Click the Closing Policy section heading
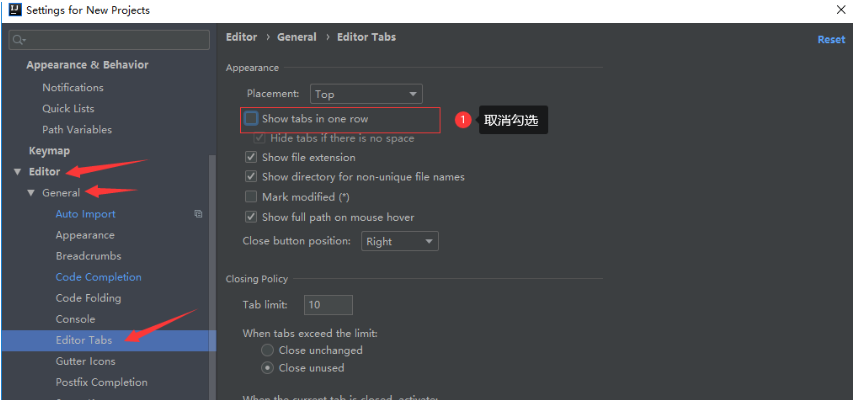The width and height of the screenshot is (853, 400). [257, 279]
